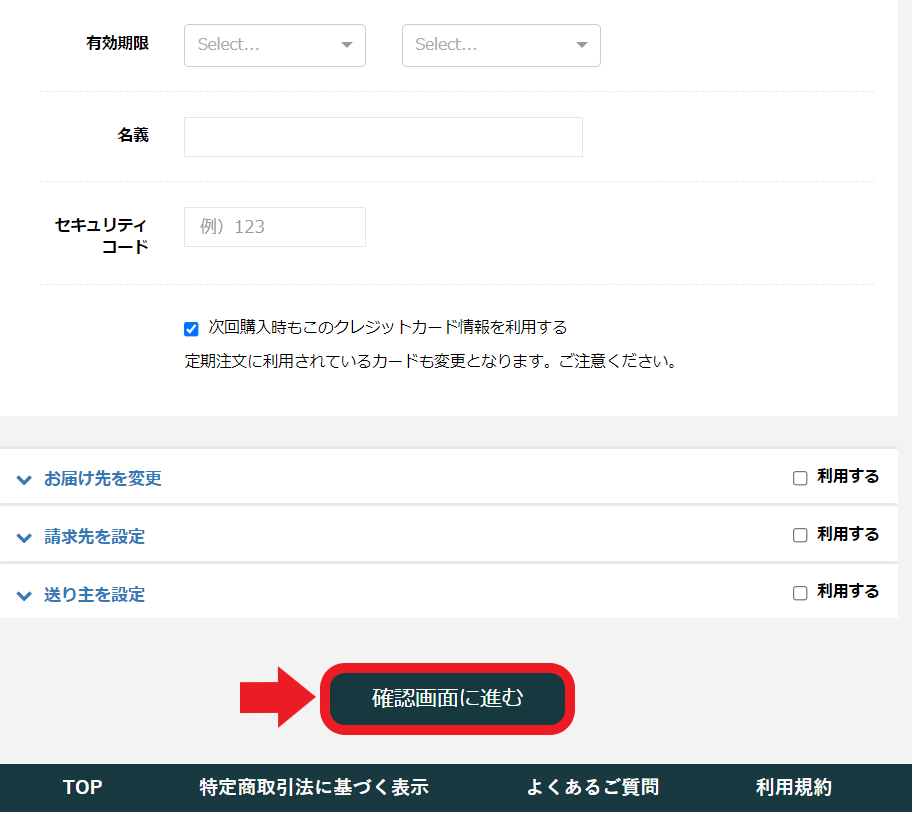Open the second 有効期限 Select dropdown
Screen dimensions: 912x819
click(x=501, y=45)
